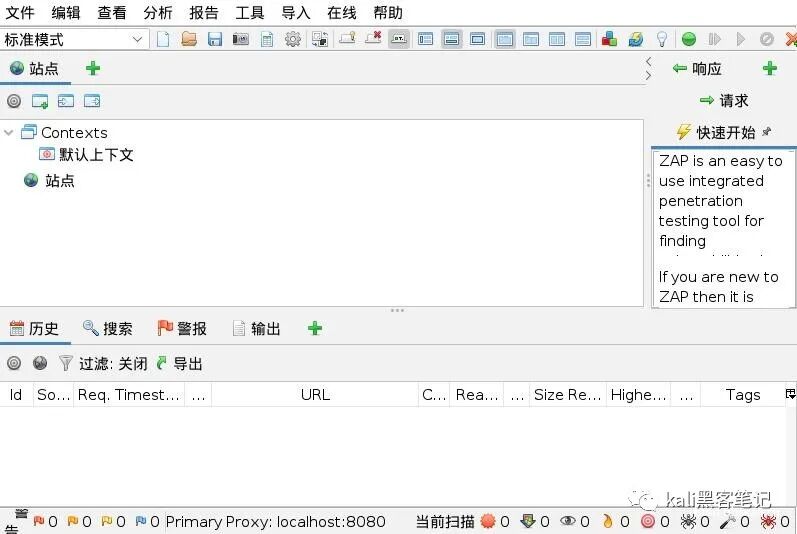Toggle the expand Sites tabs layout button
Image resolution: width=797 pixels, height=534 pixels.
[425, 39]
